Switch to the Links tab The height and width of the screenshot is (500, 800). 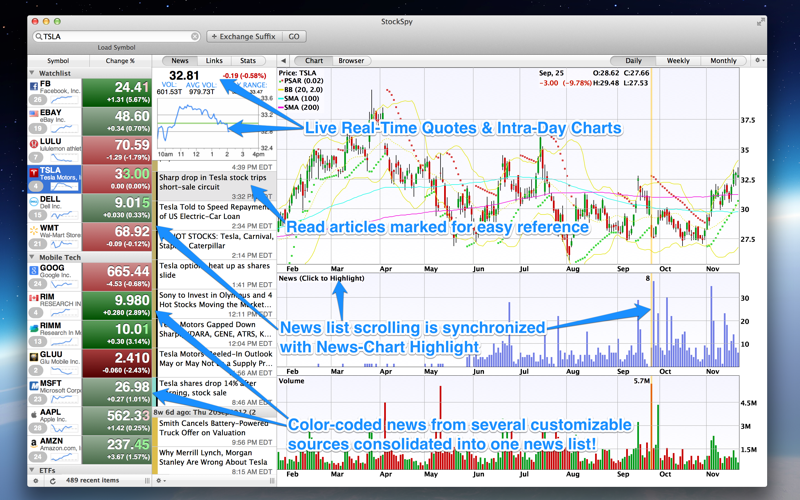(214, 61)
